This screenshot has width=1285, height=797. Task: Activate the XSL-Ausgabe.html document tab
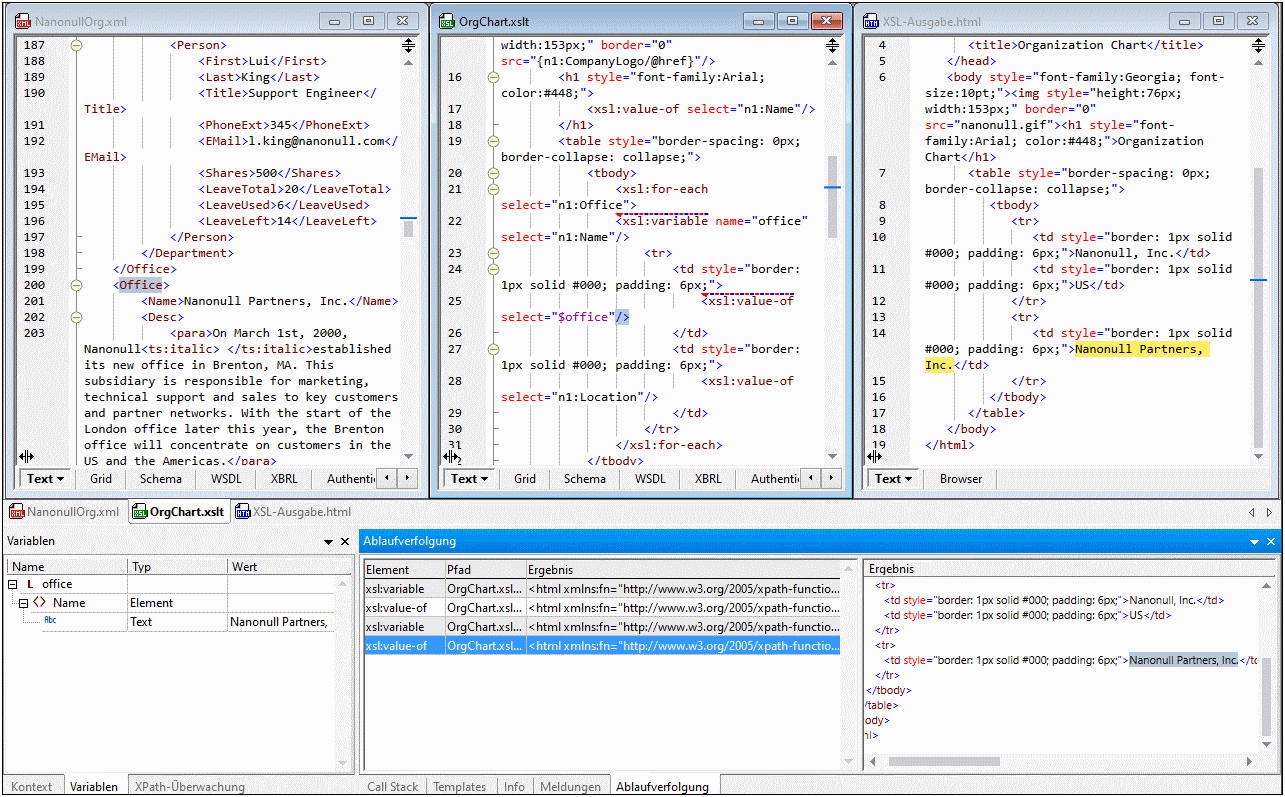tap(292, 512)
